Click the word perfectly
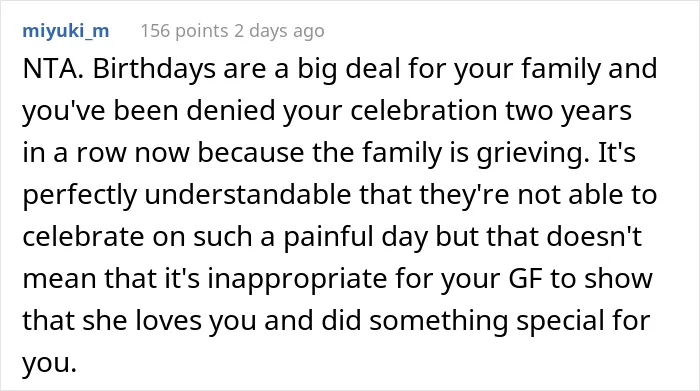 tap(80, 196)
